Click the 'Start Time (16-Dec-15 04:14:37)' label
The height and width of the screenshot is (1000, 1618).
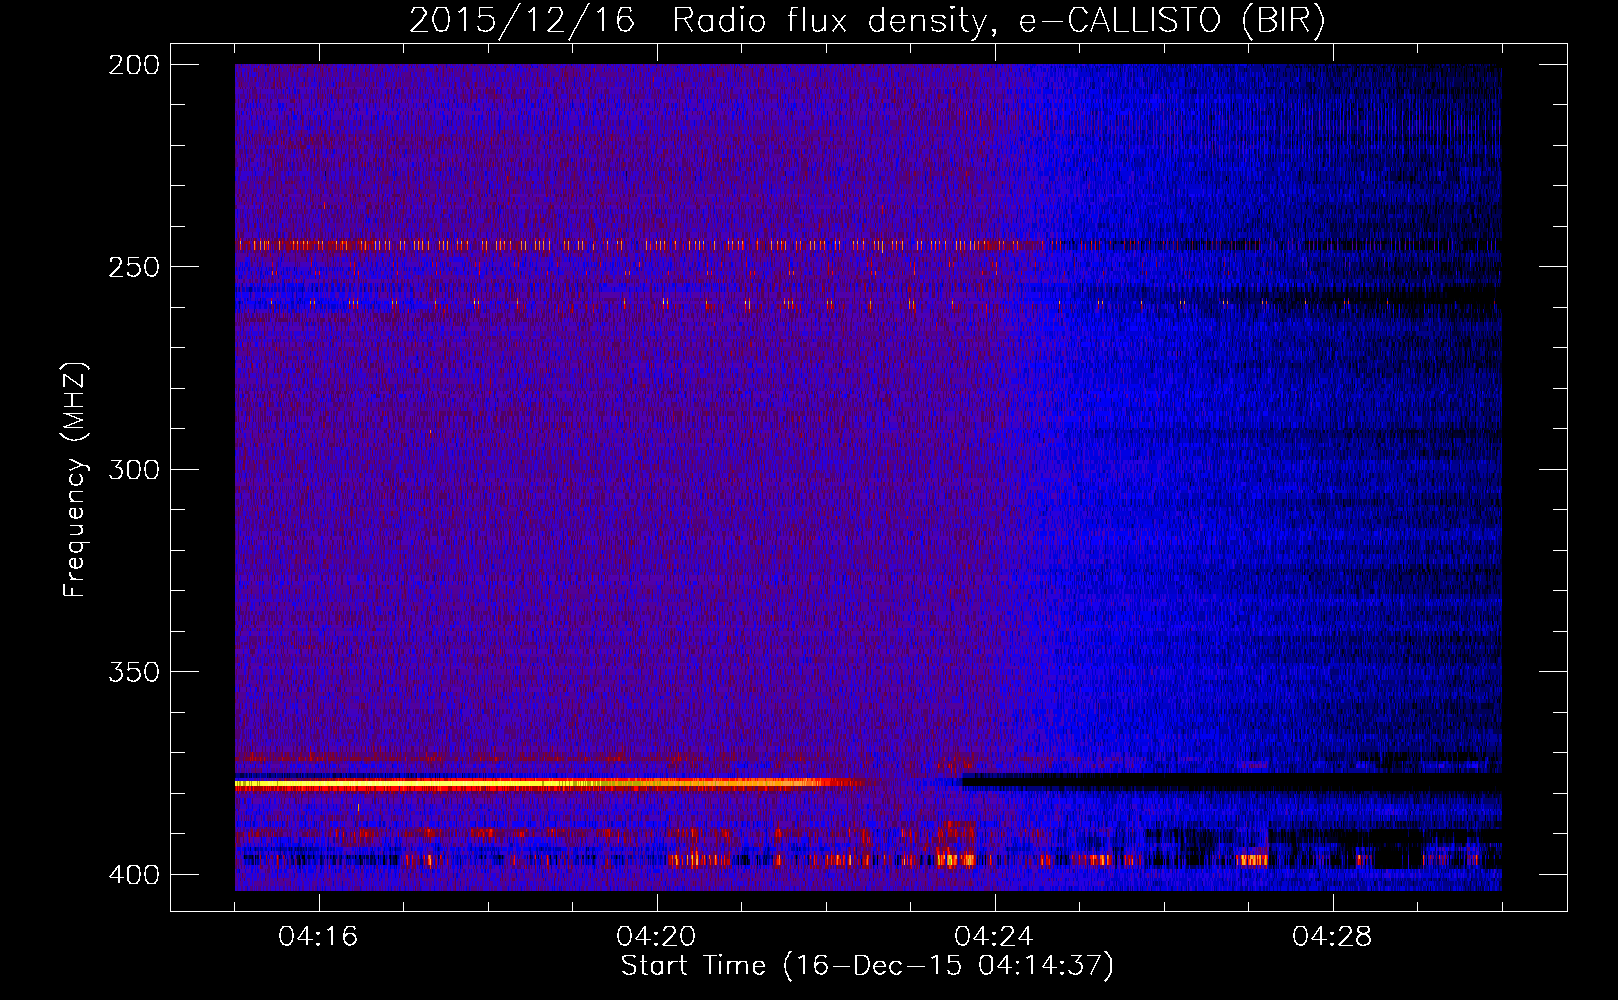pos(867,966)
